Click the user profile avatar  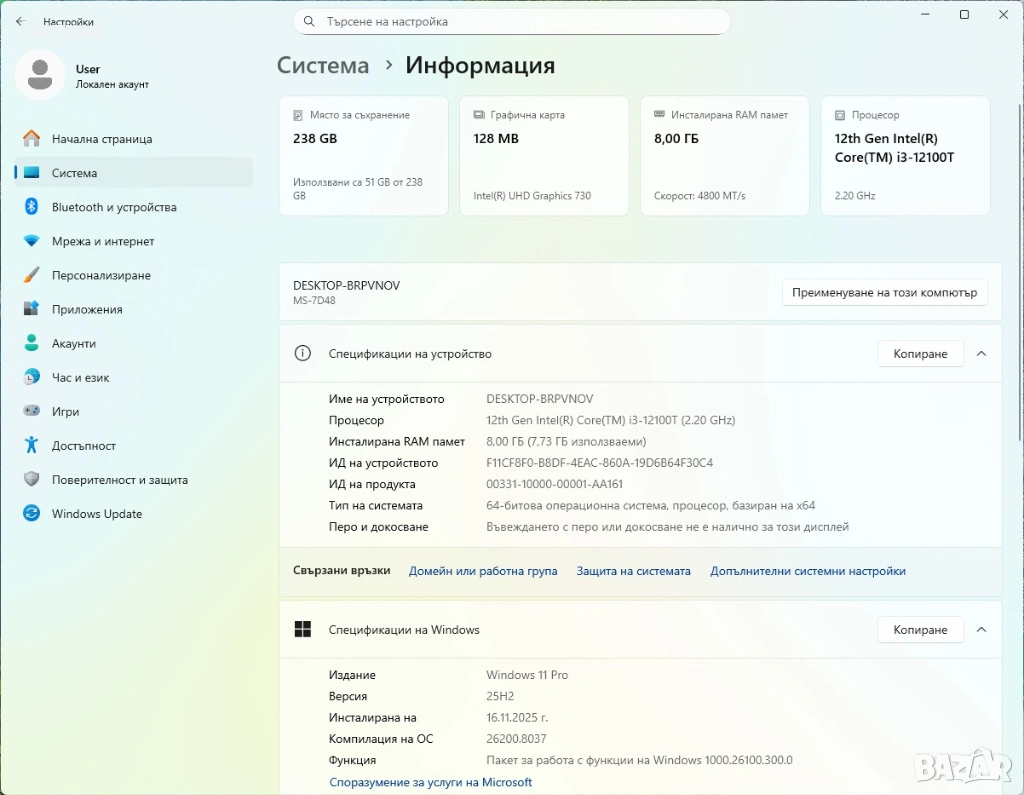40,75
